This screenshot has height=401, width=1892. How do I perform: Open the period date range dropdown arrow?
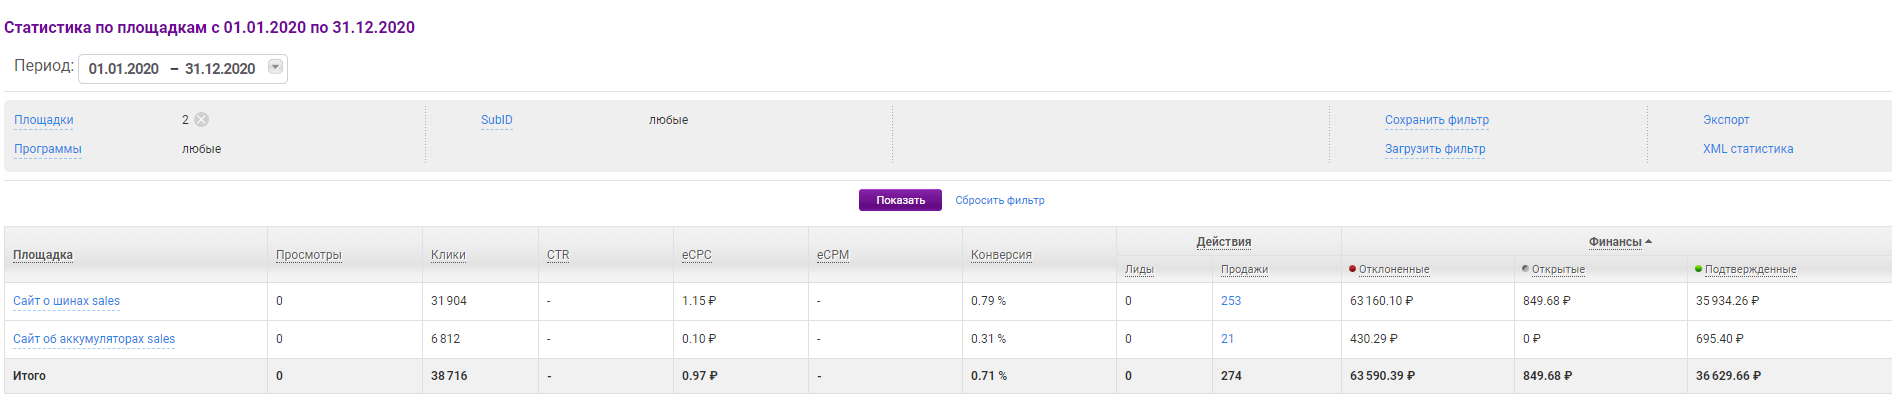275,68
